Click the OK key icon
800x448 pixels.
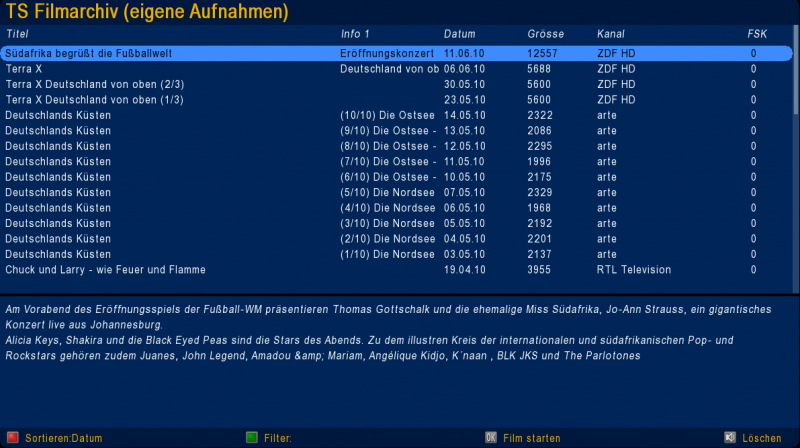click(x=491, y=437)
